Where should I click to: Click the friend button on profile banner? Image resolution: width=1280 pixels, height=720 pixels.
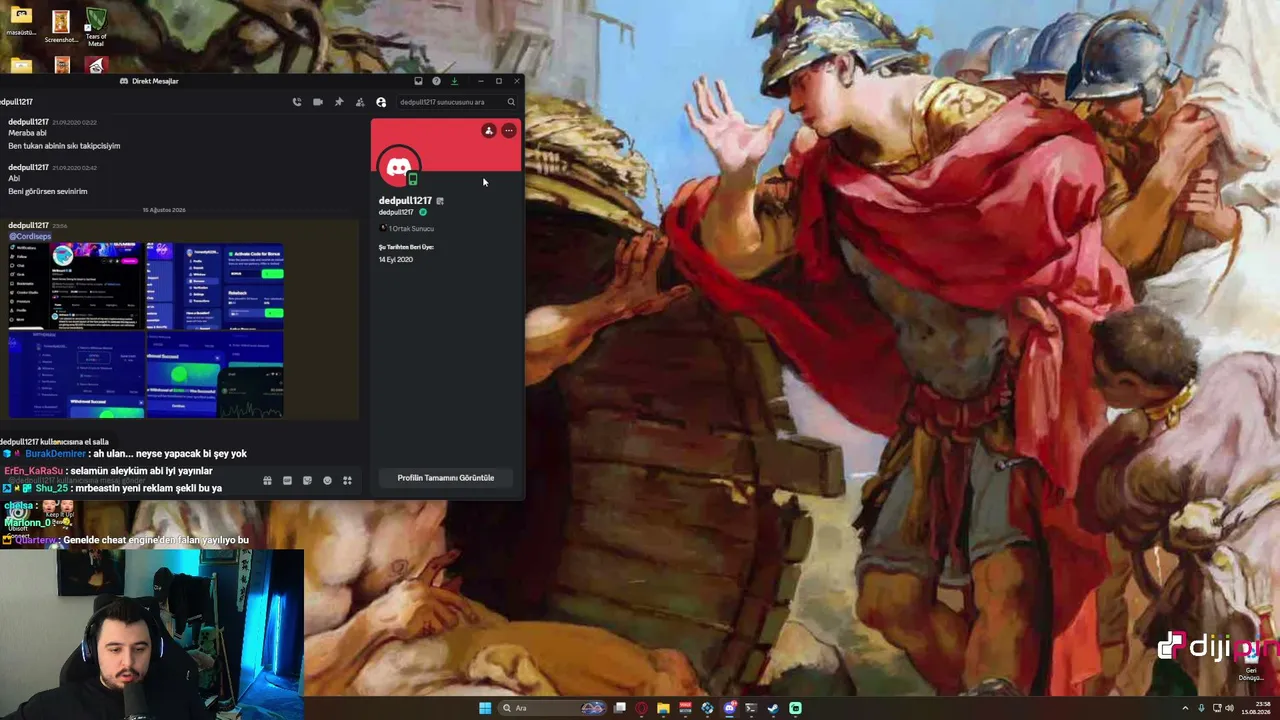tap(489, 131)
